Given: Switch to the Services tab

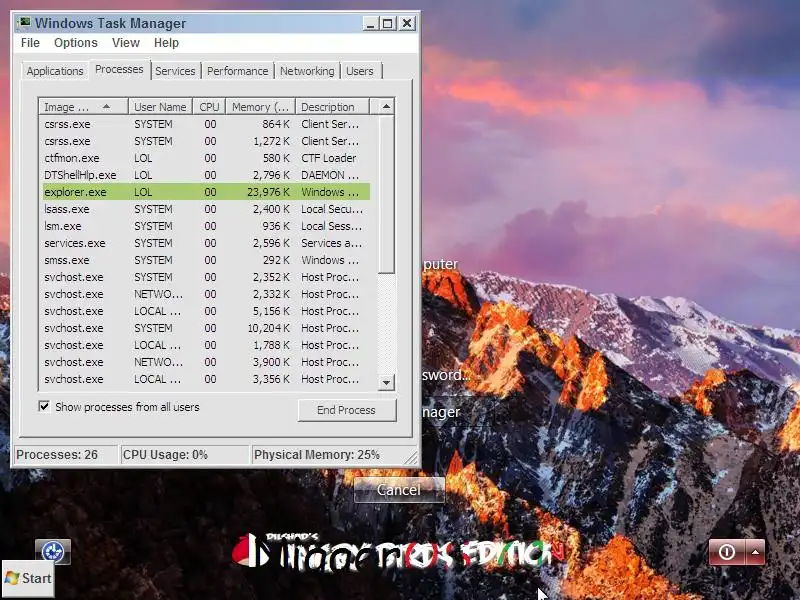Looking at the screenshot, I should pyautogui.click(x=175, y=71).
